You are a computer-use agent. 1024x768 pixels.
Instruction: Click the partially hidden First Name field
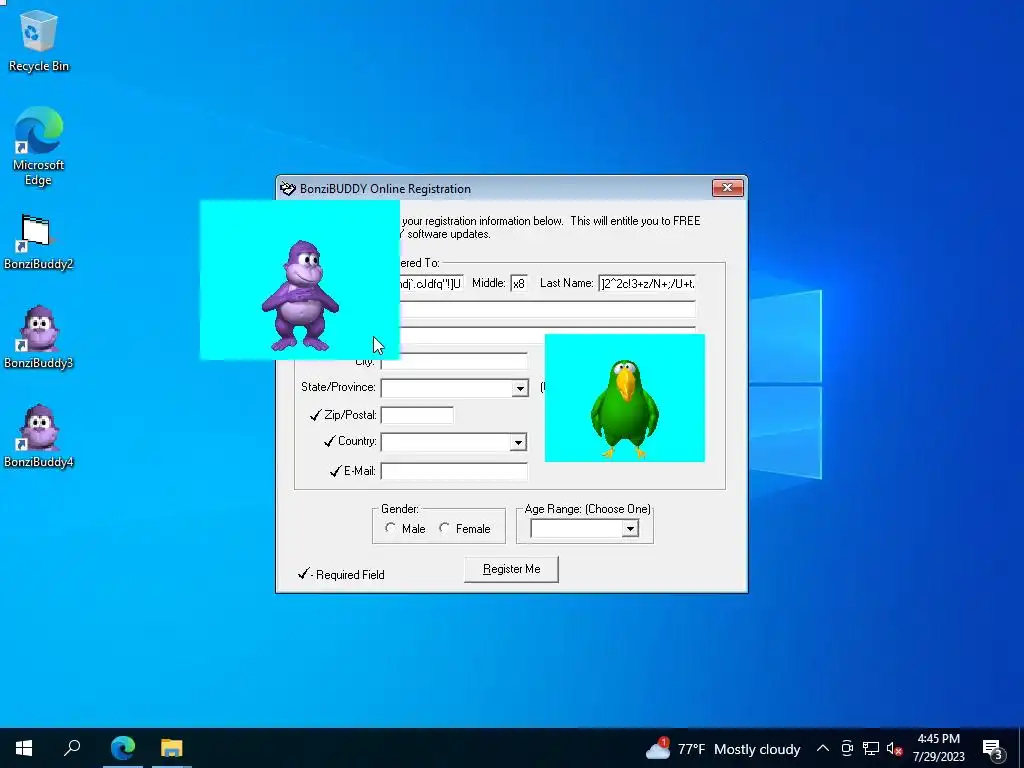(x=432, y=284)
